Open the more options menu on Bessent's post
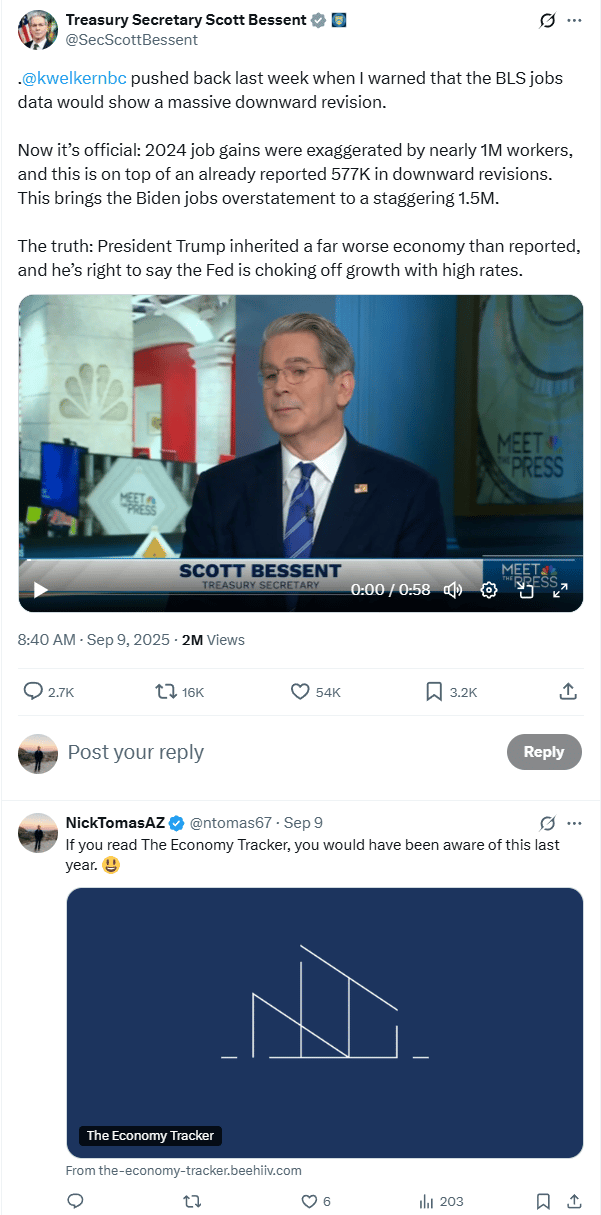This screenshot has height=1215, width=601. click(x=574, y=20)
